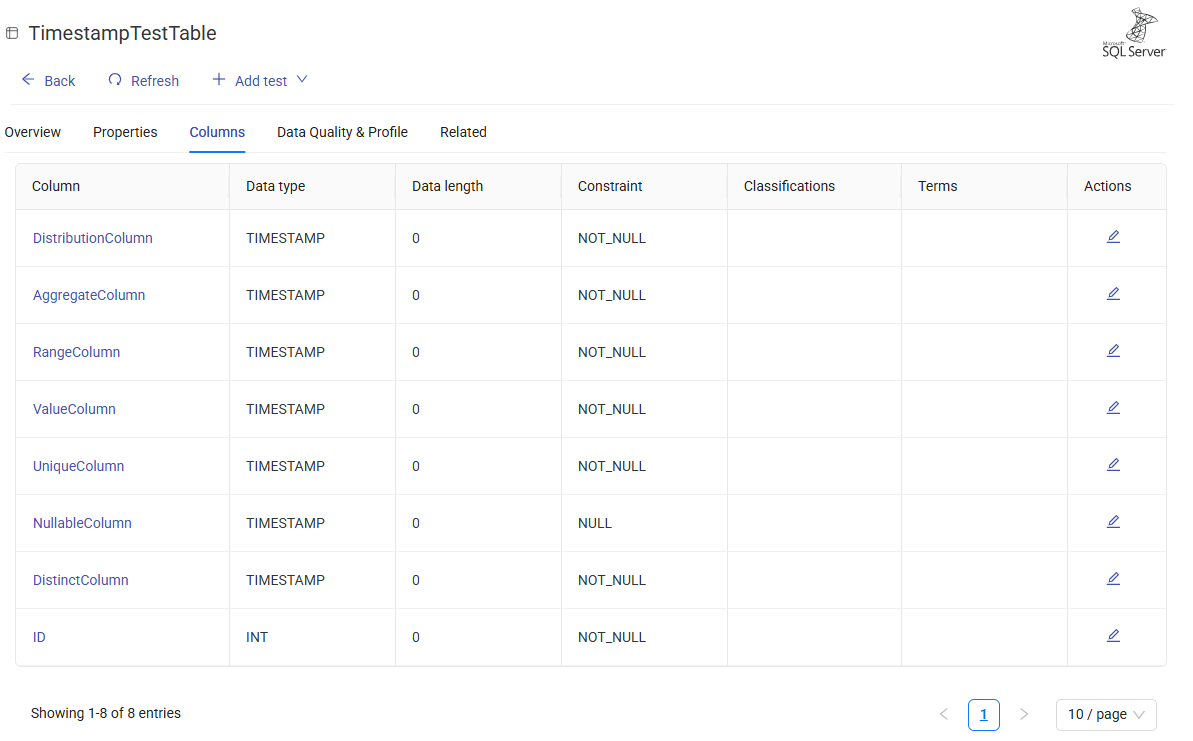Click edit pencil icon for UniqueColumn row
1193x741 pixels.
[x=1113, y=465]
